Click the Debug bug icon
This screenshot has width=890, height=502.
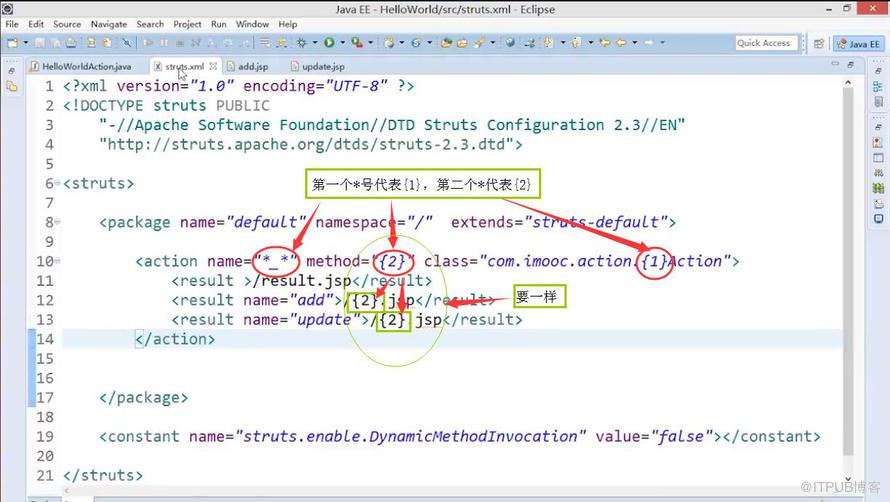[301, 43]
